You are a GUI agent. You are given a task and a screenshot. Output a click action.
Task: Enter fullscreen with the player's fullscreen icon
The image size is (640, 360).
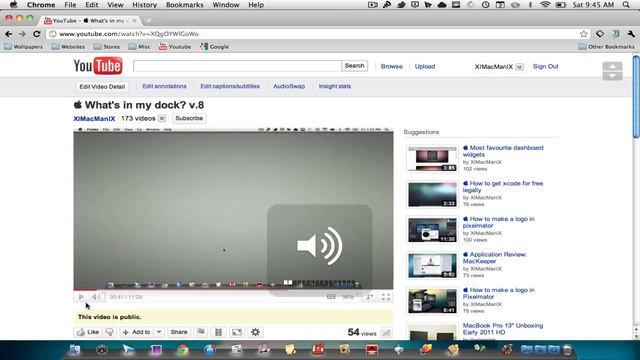coord(386,297)
